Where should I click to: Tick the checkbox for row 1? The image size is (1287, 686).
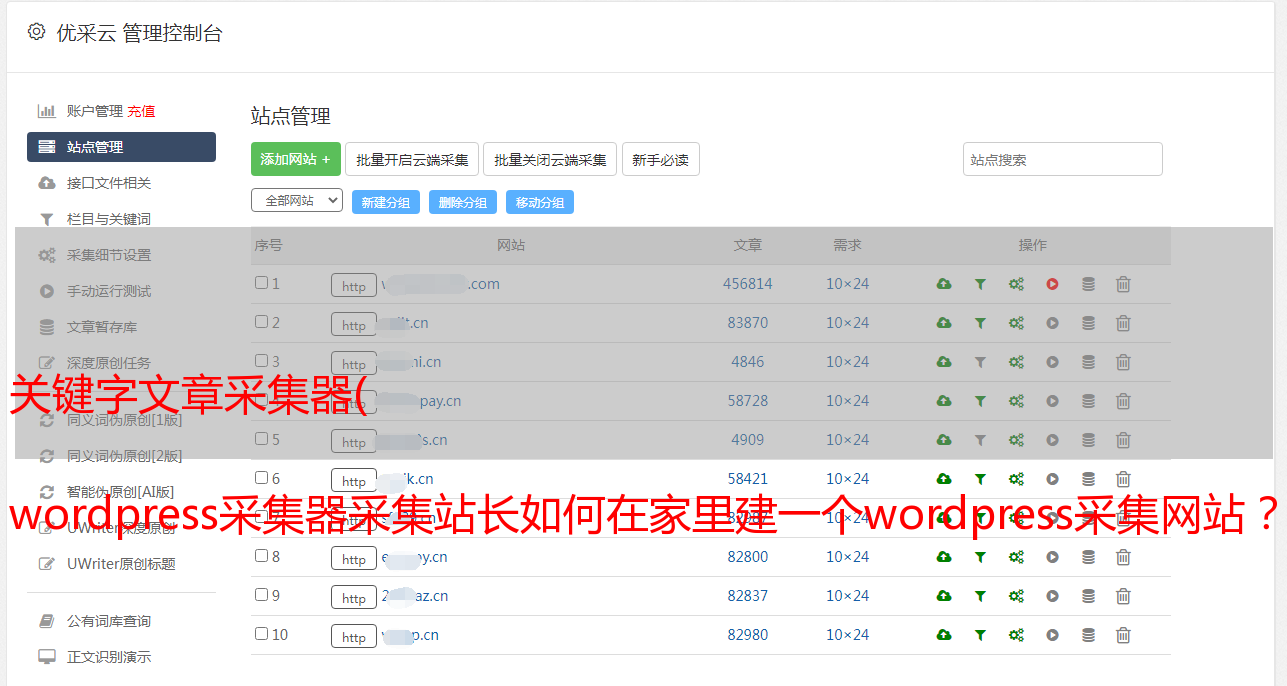coord(261,283)
